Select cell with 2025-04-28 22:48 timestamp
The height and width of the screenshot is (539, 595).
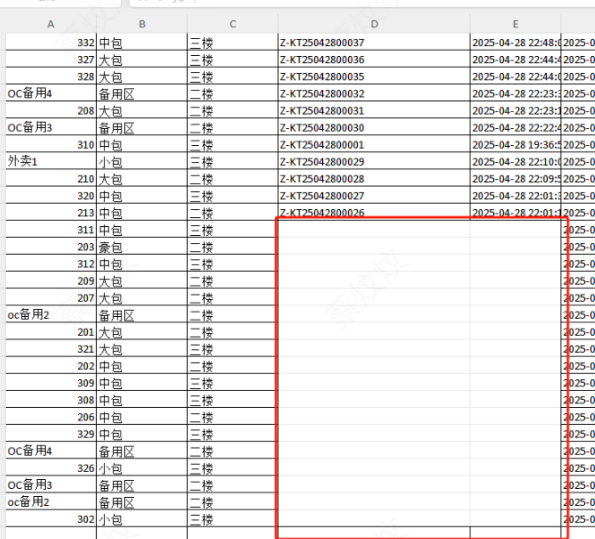[515, 43]
